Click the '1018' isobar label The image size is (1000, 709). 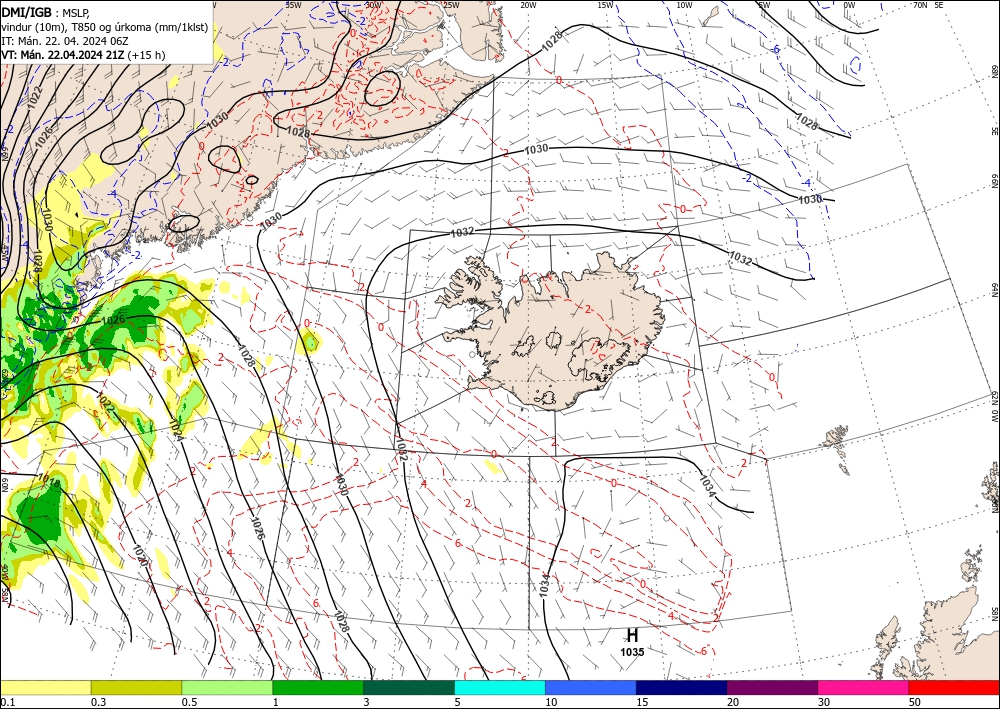tap(50, 481)
